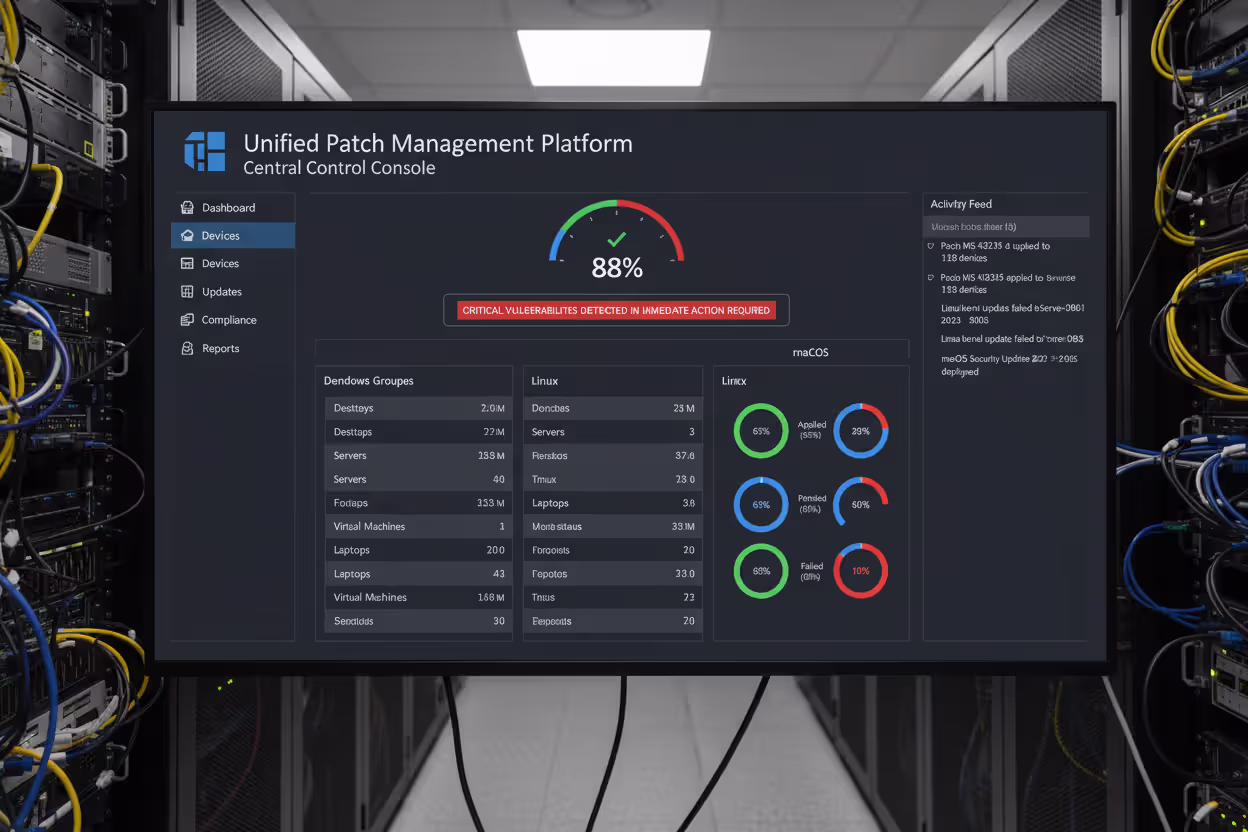Select the Virtual Machines entry in the device list

(x=416, y=526)
